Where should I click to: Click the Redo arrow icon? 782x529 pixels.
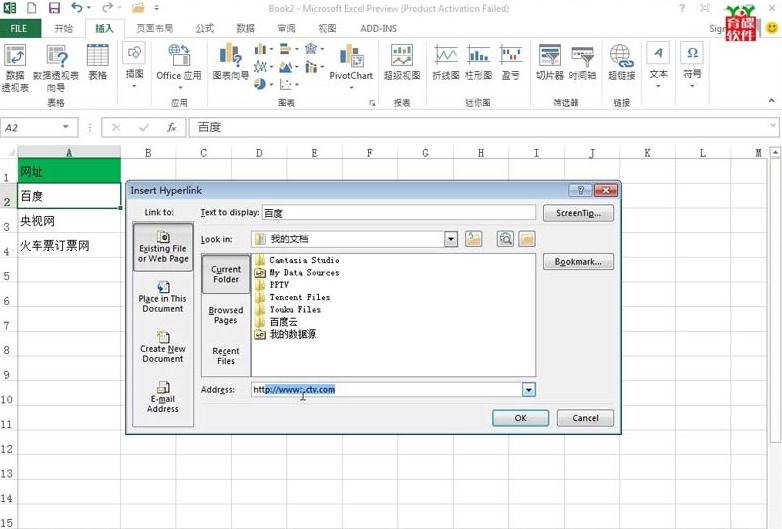pos(107,7)
